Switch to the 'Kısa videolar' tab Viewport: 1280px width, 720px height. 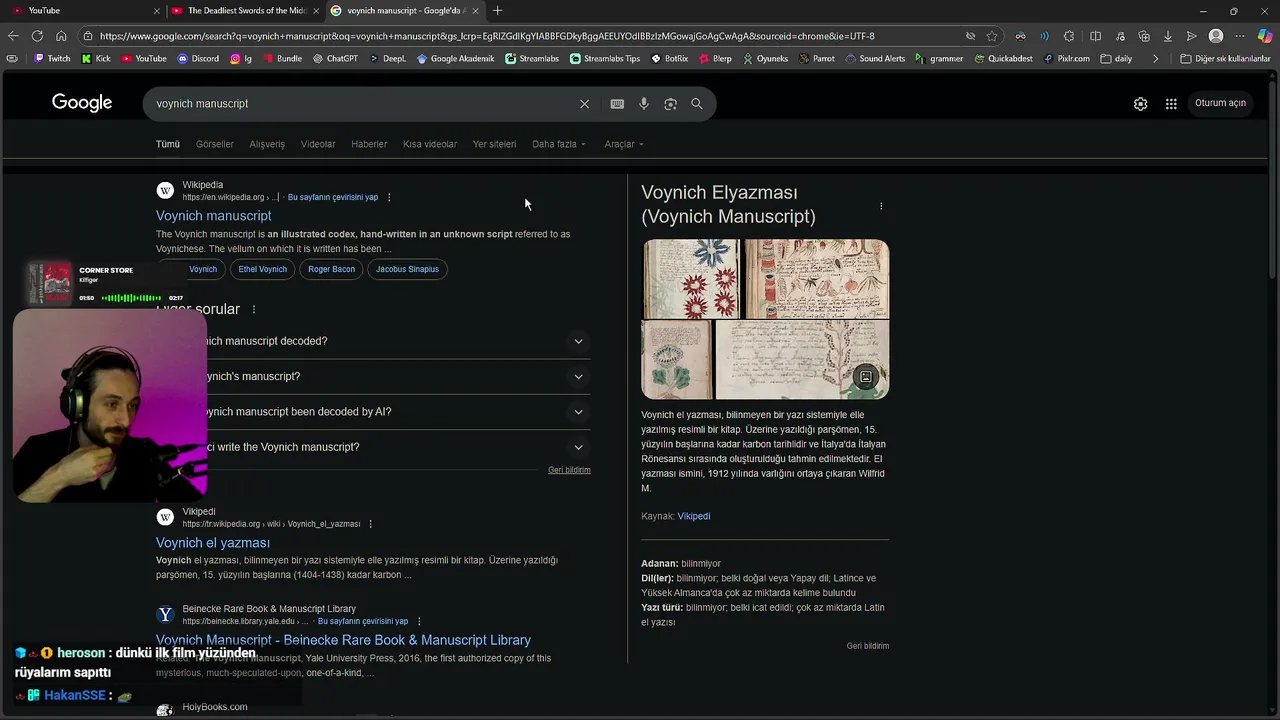click(430, 144)
